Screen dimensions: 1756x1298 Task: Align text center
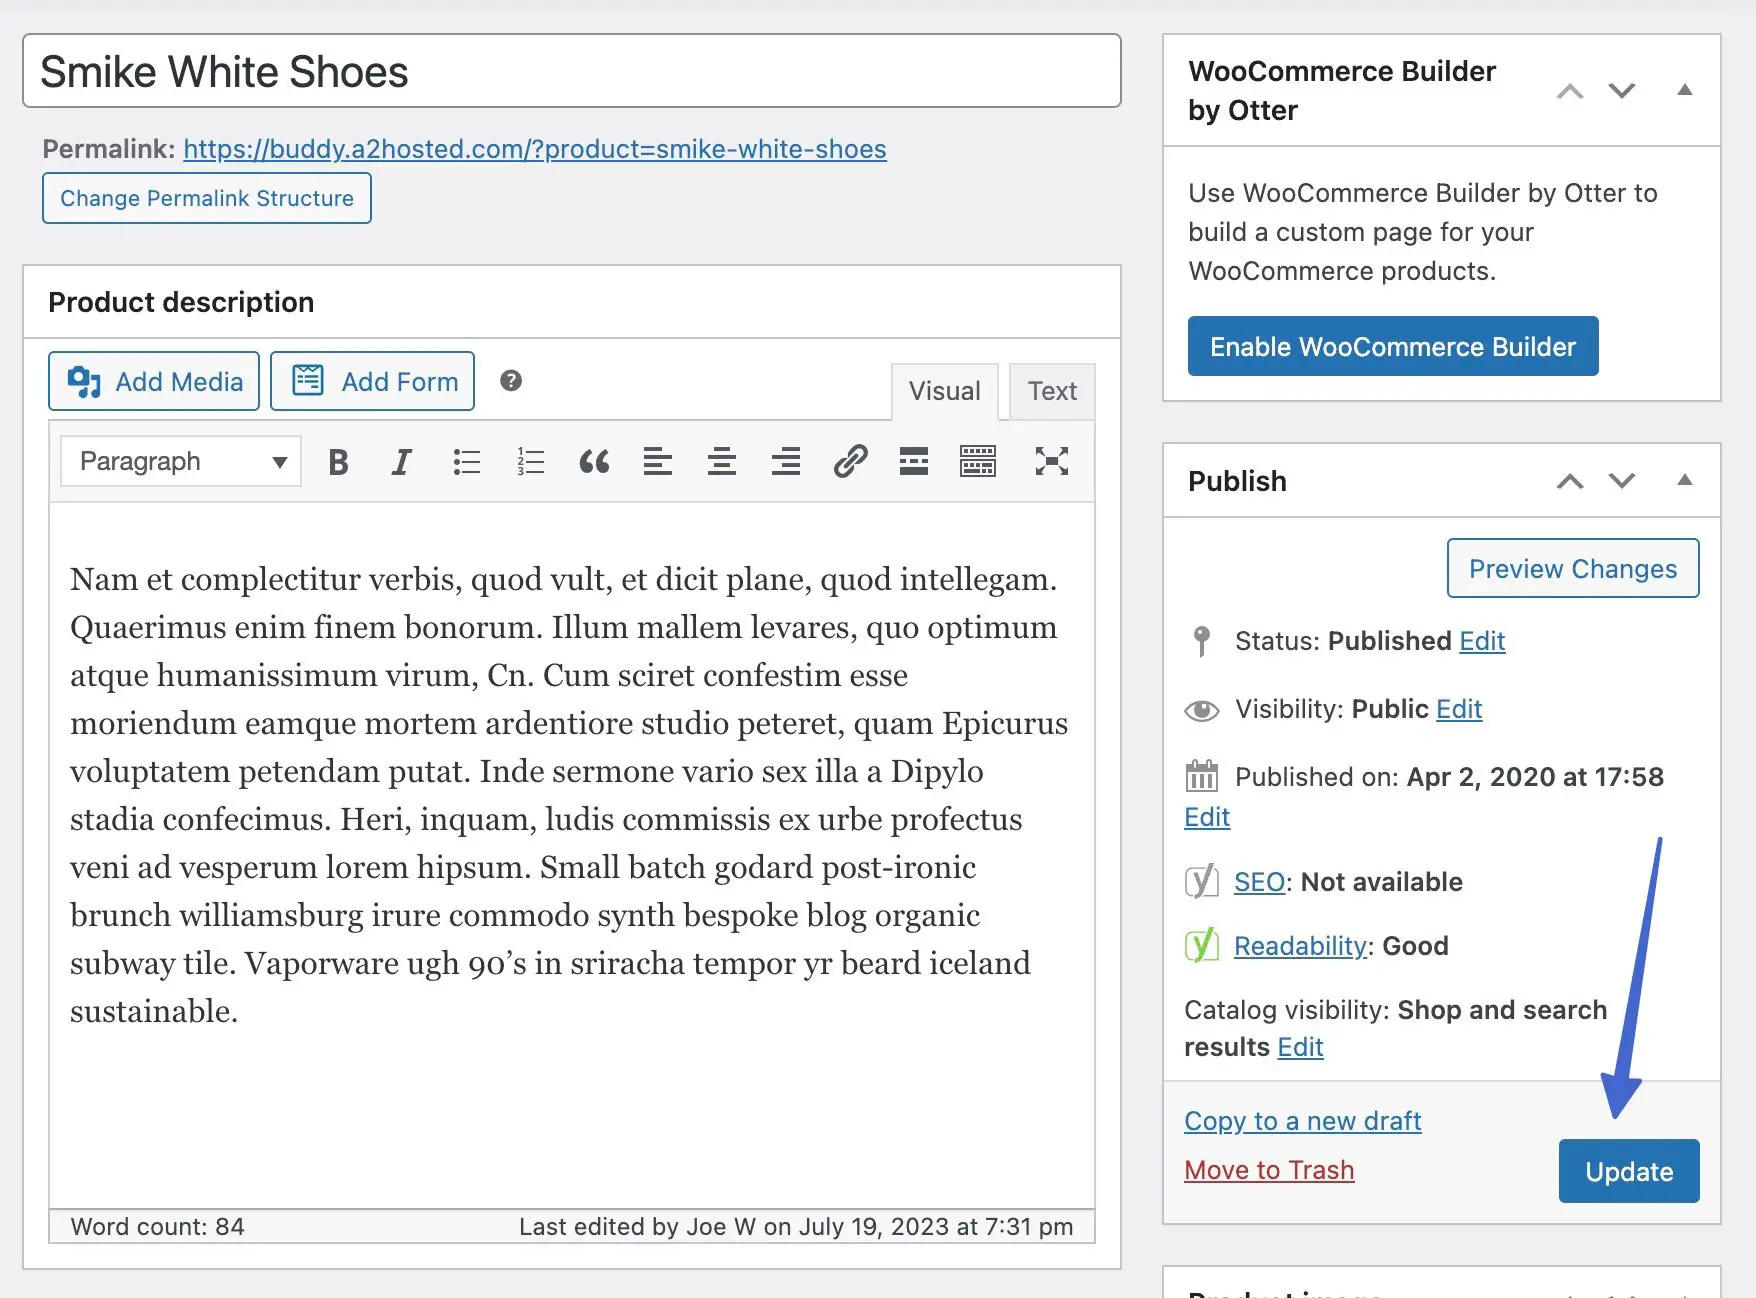(x=722, y=462)
